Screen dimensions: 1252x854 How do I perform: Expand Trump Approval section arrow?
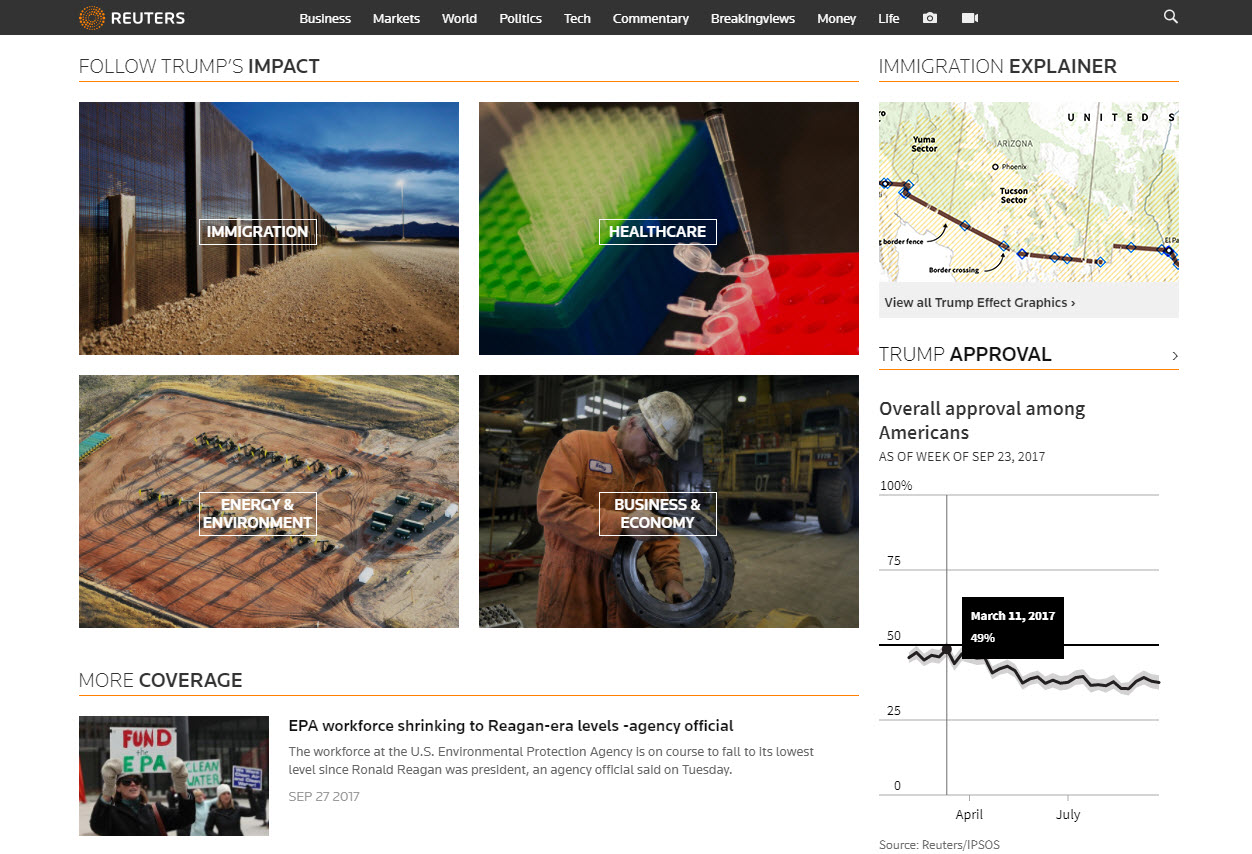(1174, 356)
